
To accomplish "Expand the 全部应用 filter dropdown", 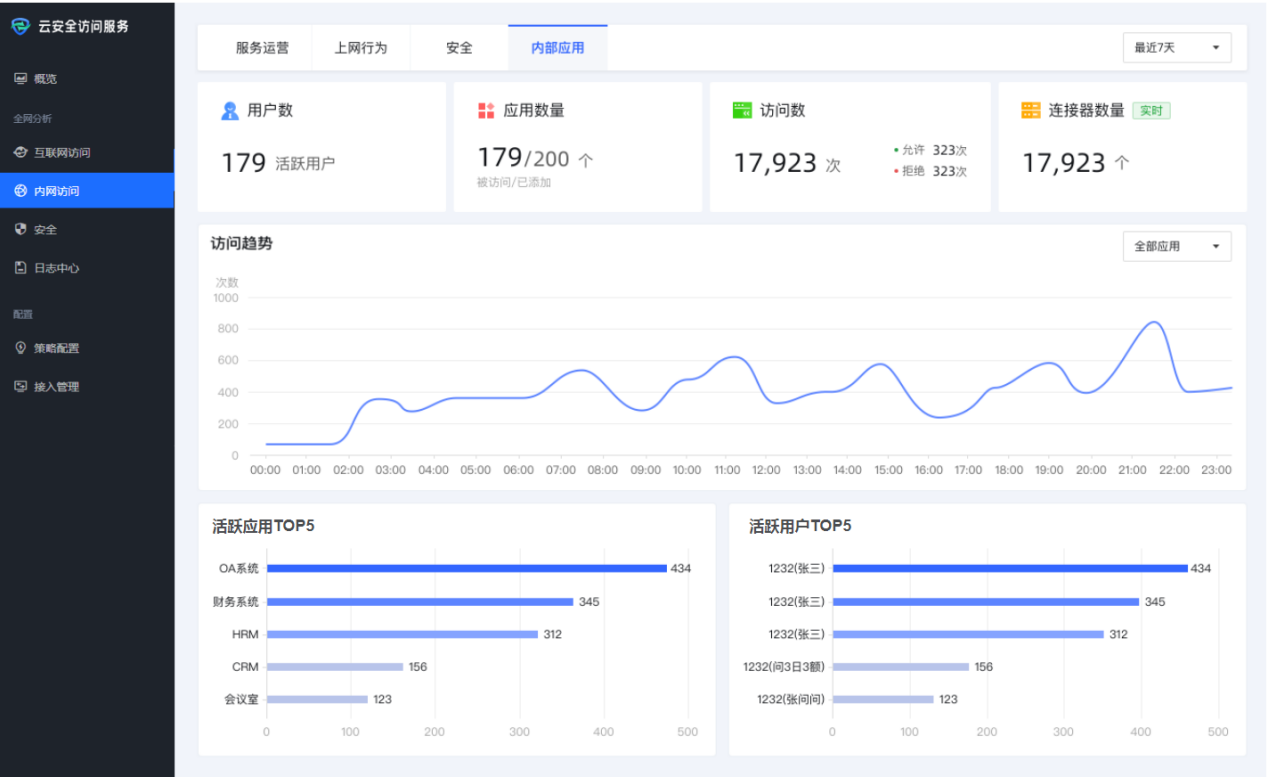I will click(x=1177, y=246).
